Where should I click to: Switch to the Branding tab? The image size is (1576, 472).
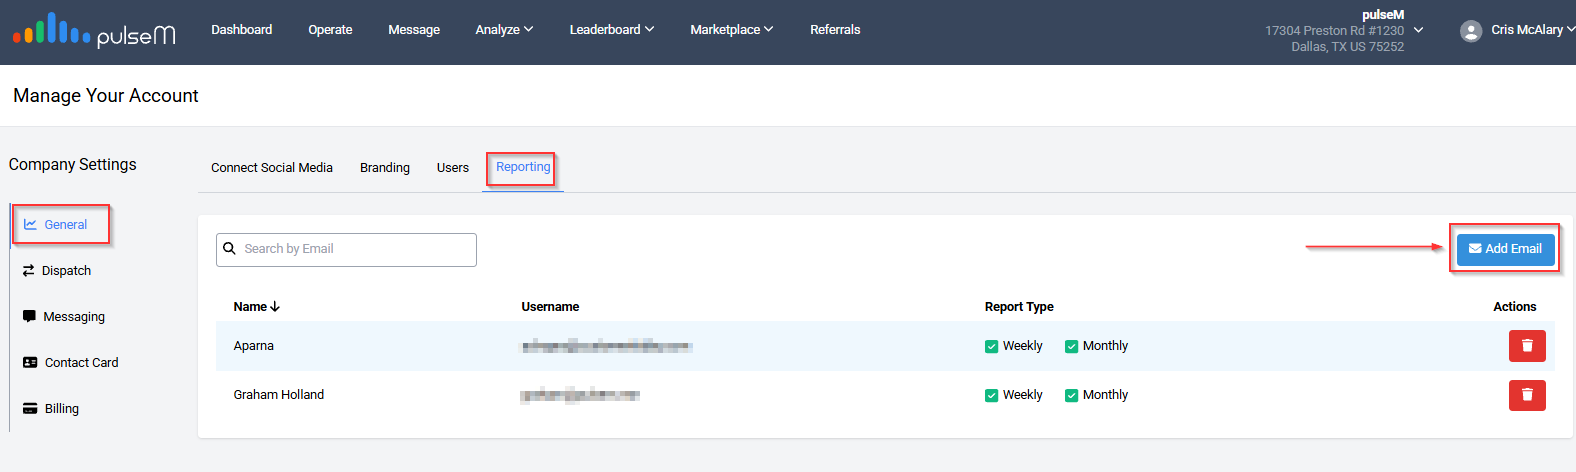[x=385, y=168]
